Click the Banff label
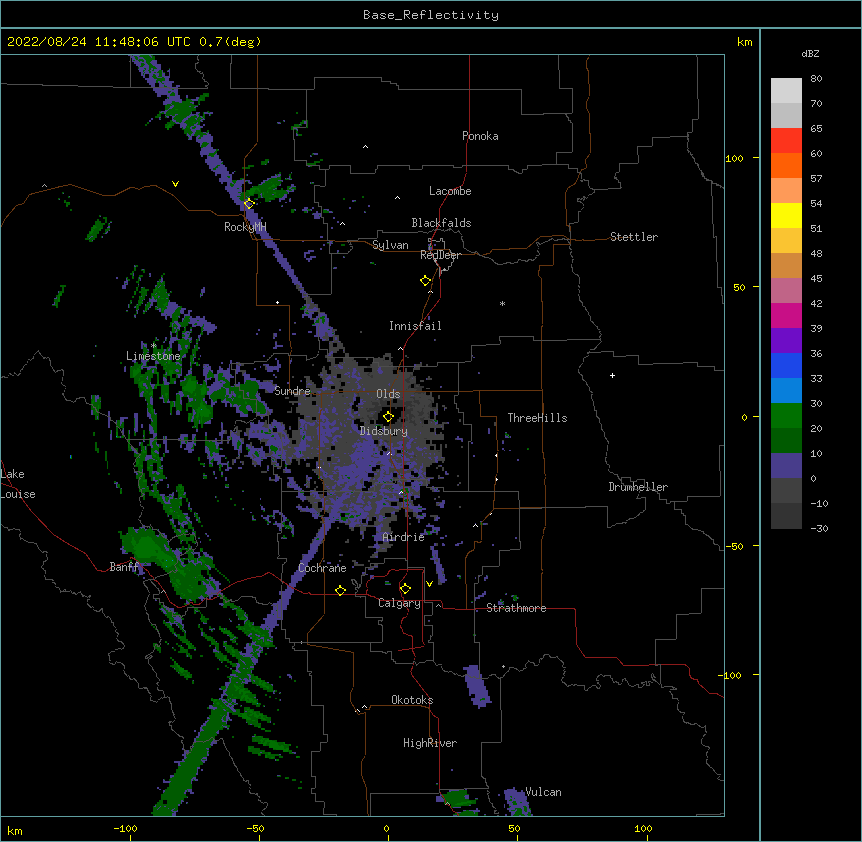Viewport: 862px width, 842px height. tap(124, 567)
